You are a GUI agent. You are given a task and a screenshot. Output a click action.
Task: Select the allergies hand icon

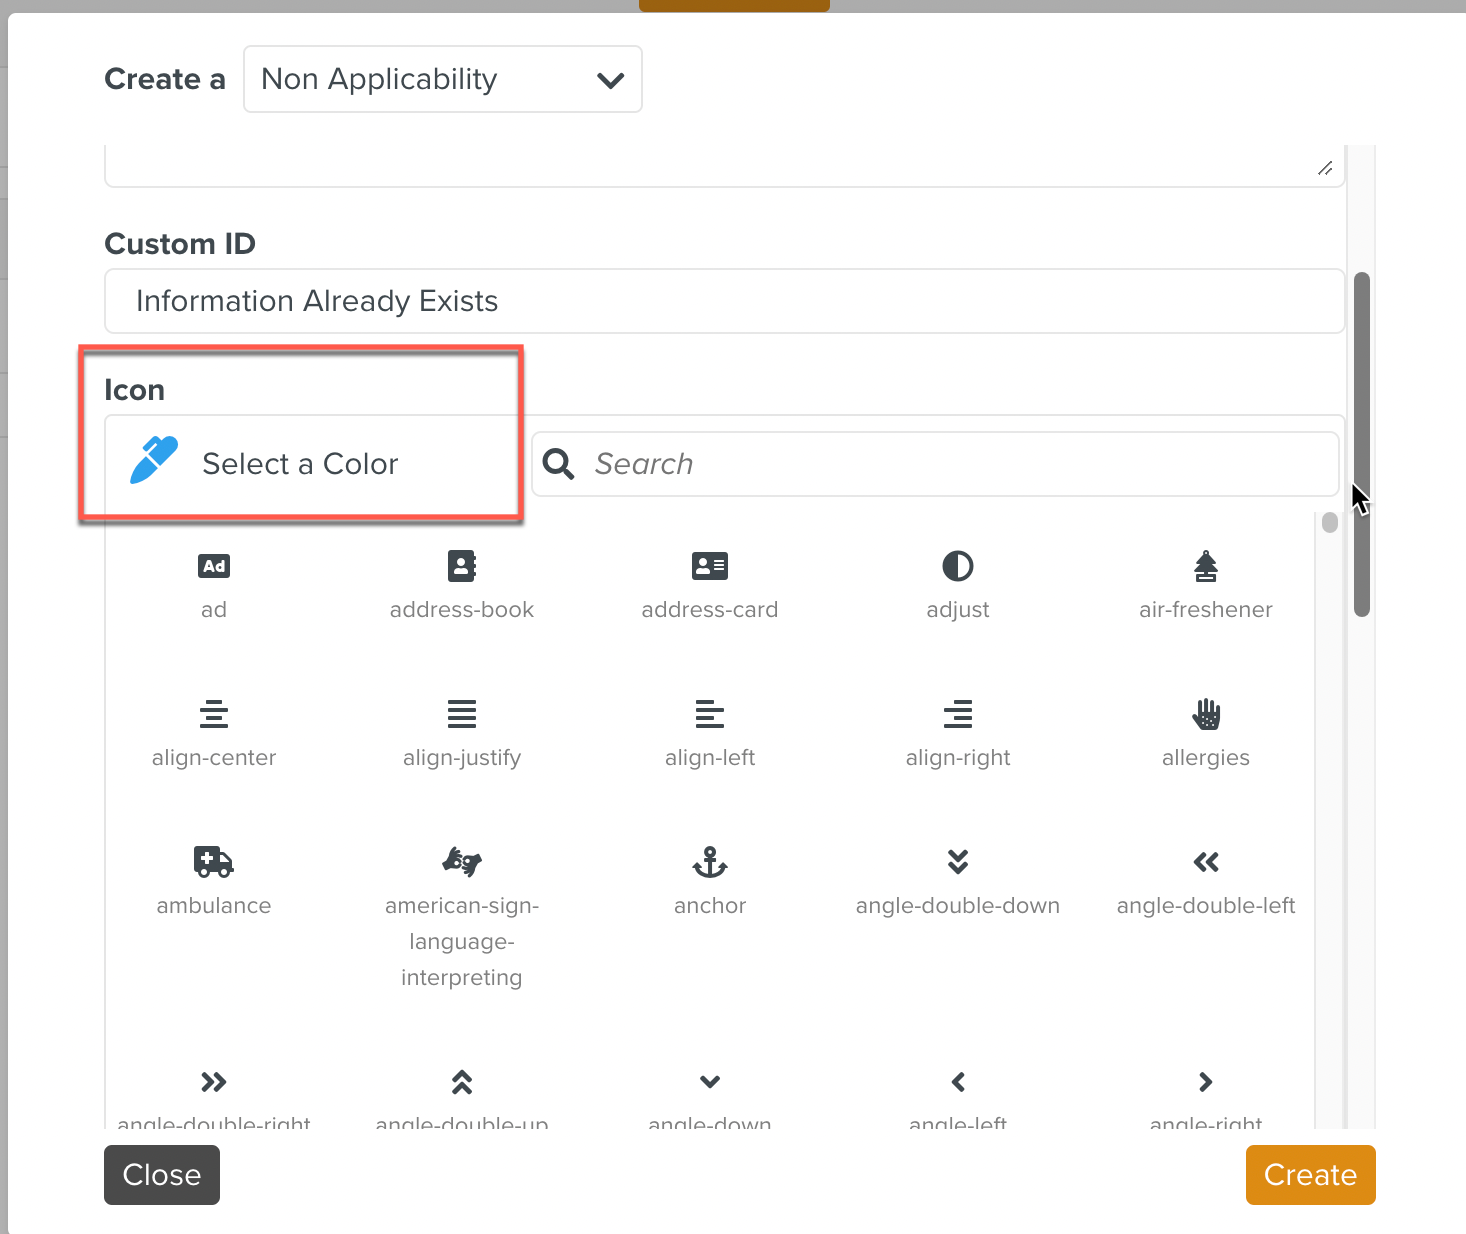[x=1206, y=715]
